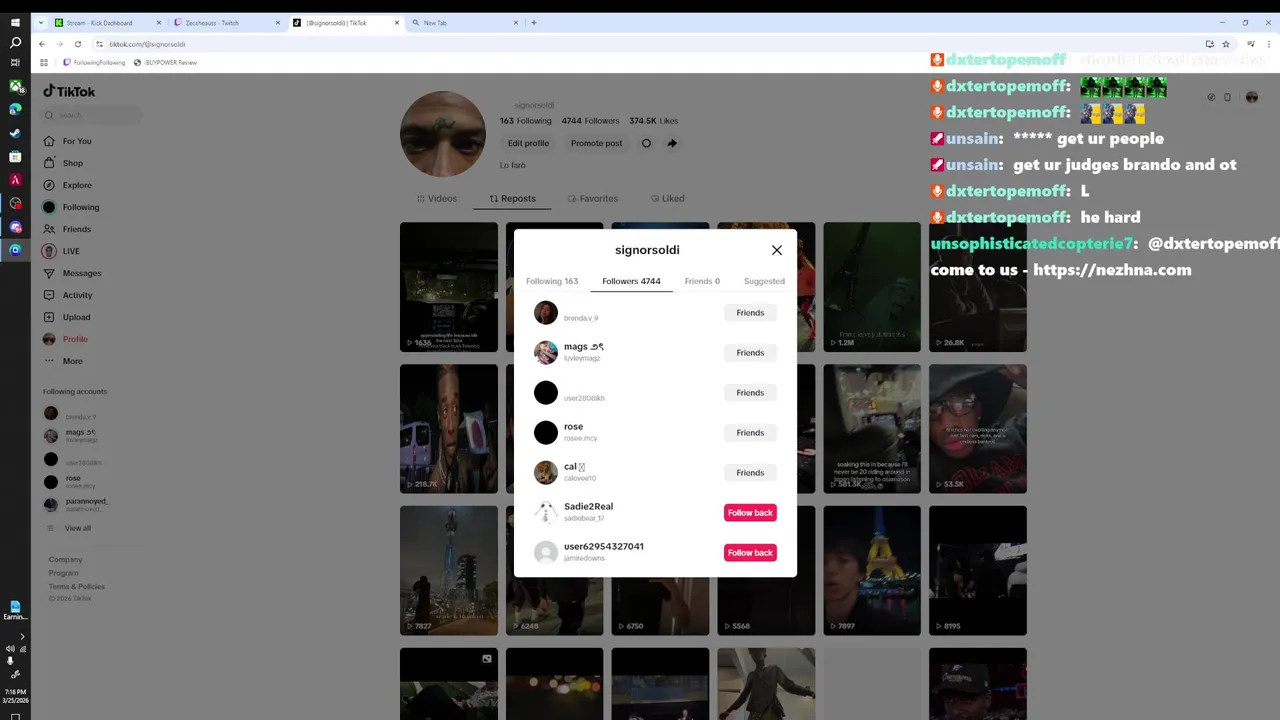Click browser back arrow

point(41,44)
